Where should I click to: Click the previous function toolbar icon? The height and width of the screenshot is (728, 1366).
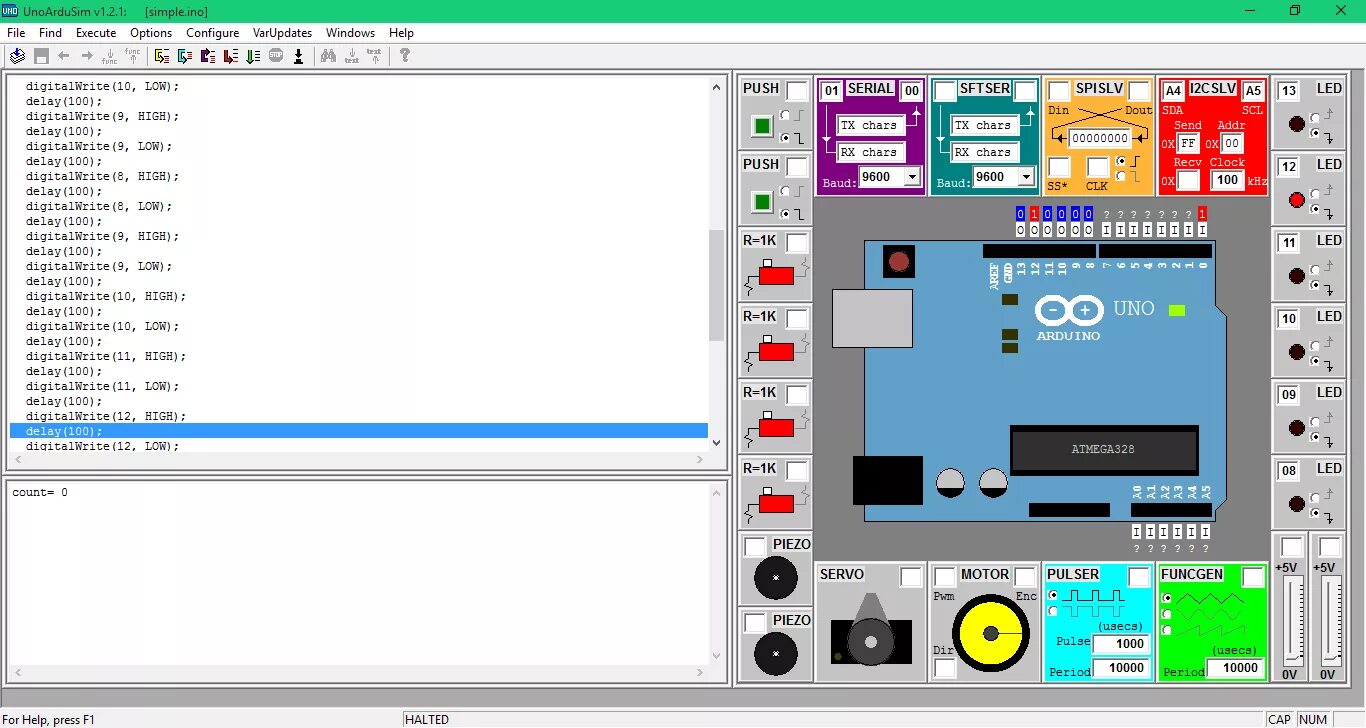click(x=133, y=55)
